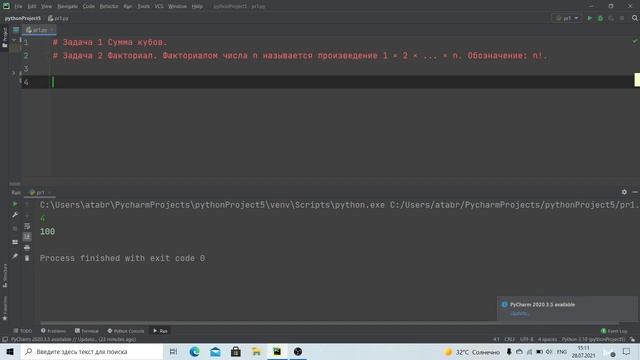The width and height of the screenshot is (640, 360).
Task: Open the File menu
Action: click(x=18, y=7)
